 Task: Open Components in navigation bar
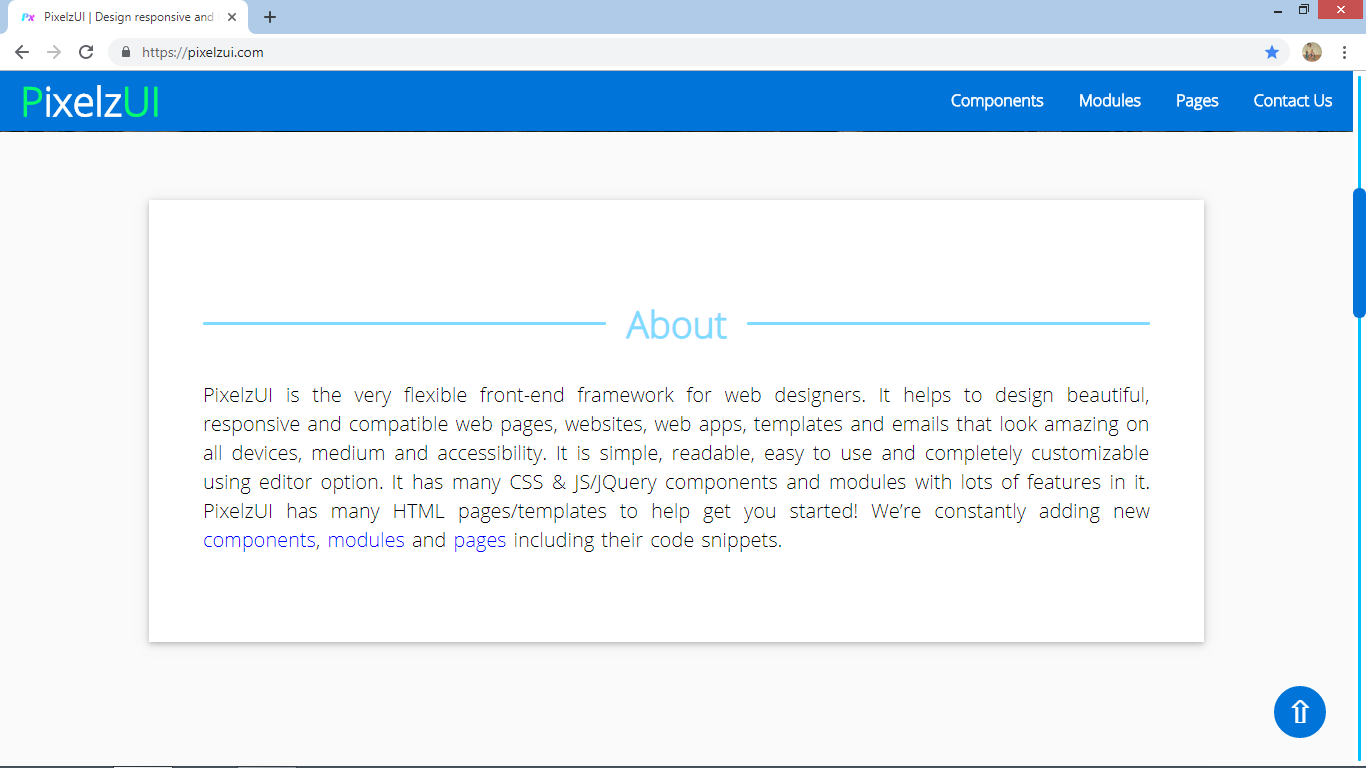click(997, 100)
